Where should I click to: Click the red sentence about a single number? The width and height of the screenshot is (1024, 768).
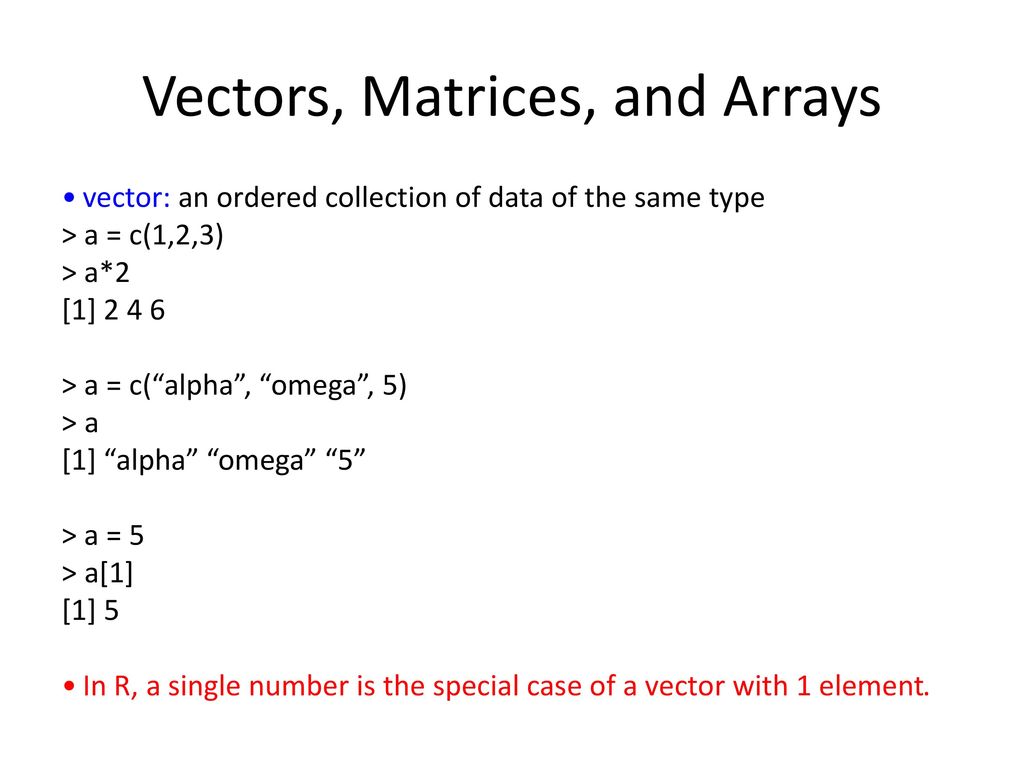click(505, 686)
